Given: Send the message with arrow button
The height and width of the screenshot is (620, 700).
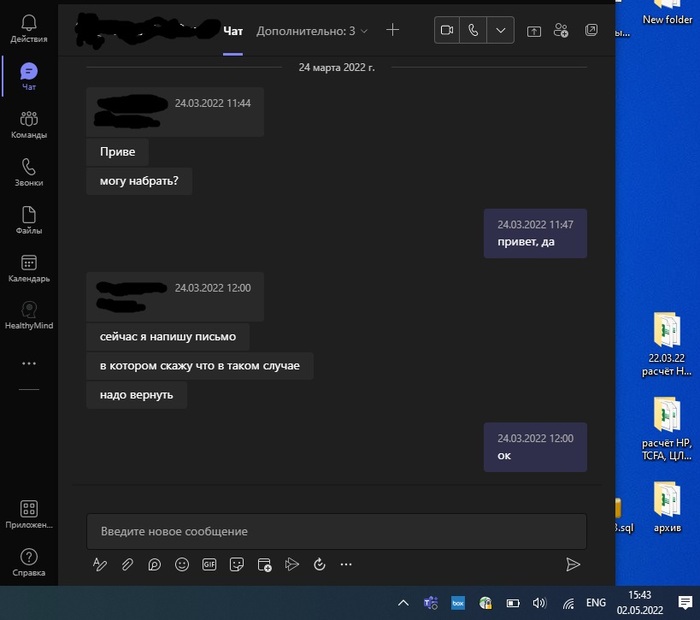Looking at the screenshot, I should pyautogui.click(x=573, y=565).
